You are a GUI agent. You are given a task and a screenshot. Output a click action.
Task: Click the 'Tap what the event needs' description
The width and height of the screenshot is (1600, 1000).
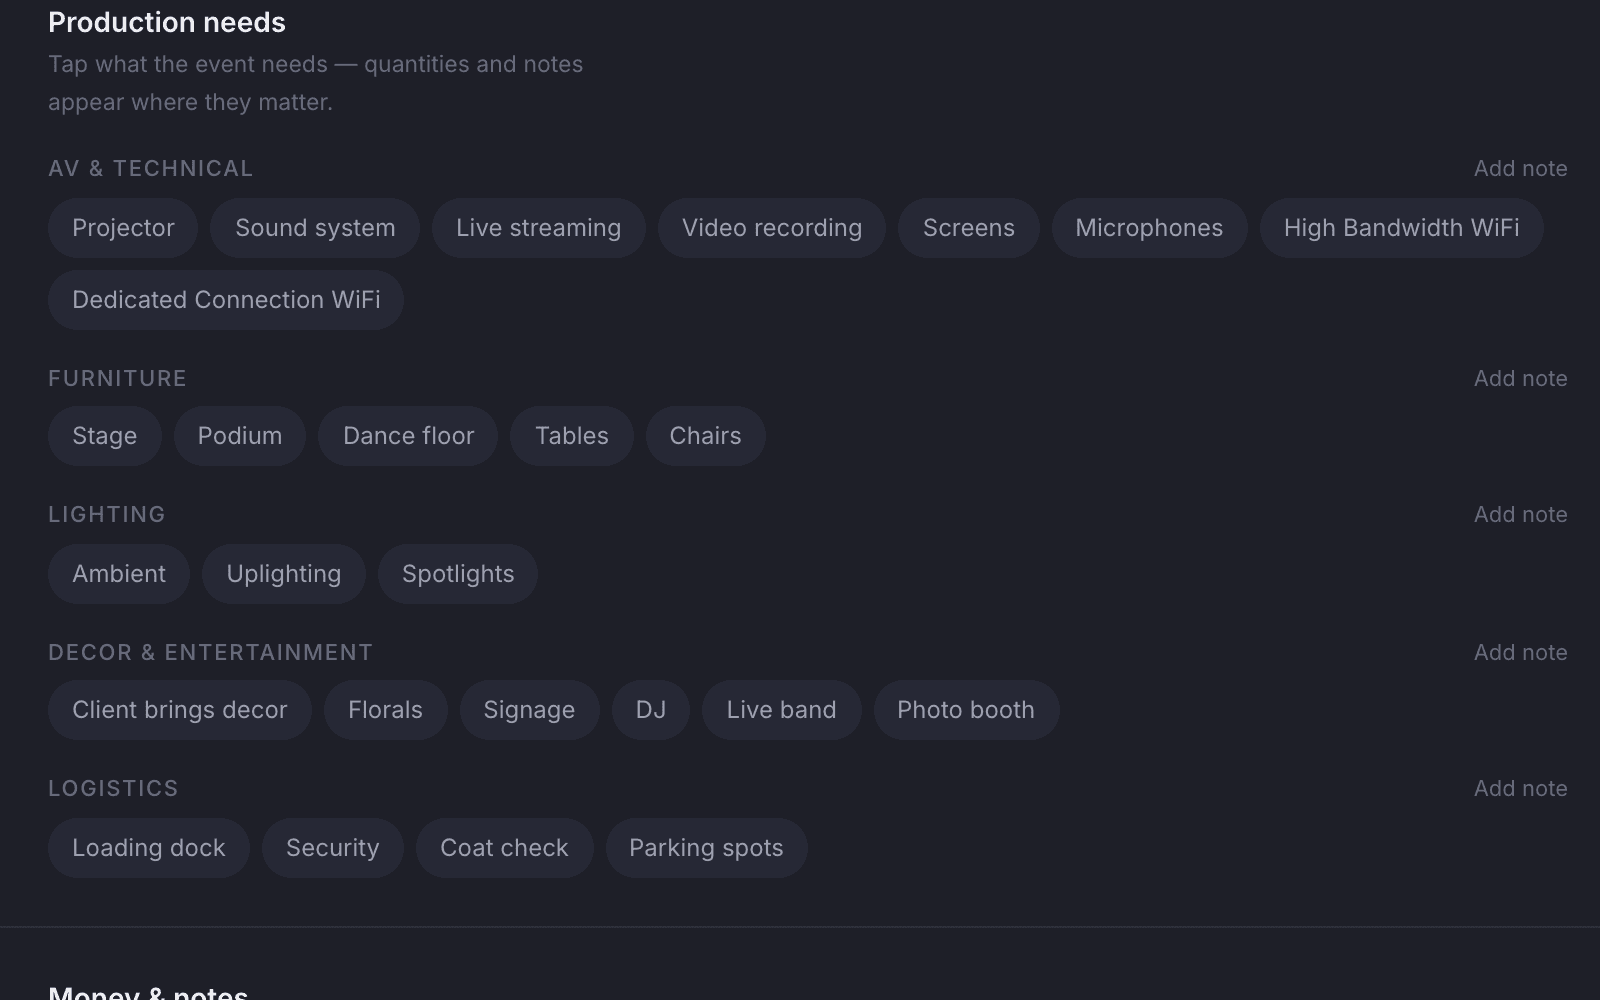point(316,83)
